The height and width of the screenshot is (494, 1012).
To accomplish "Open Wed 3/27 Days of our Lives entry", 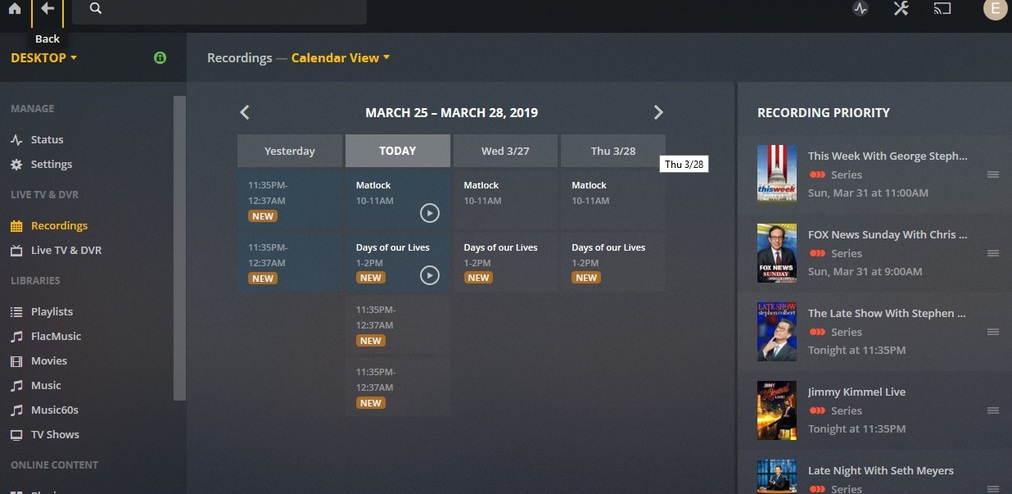I will [505, 262].
